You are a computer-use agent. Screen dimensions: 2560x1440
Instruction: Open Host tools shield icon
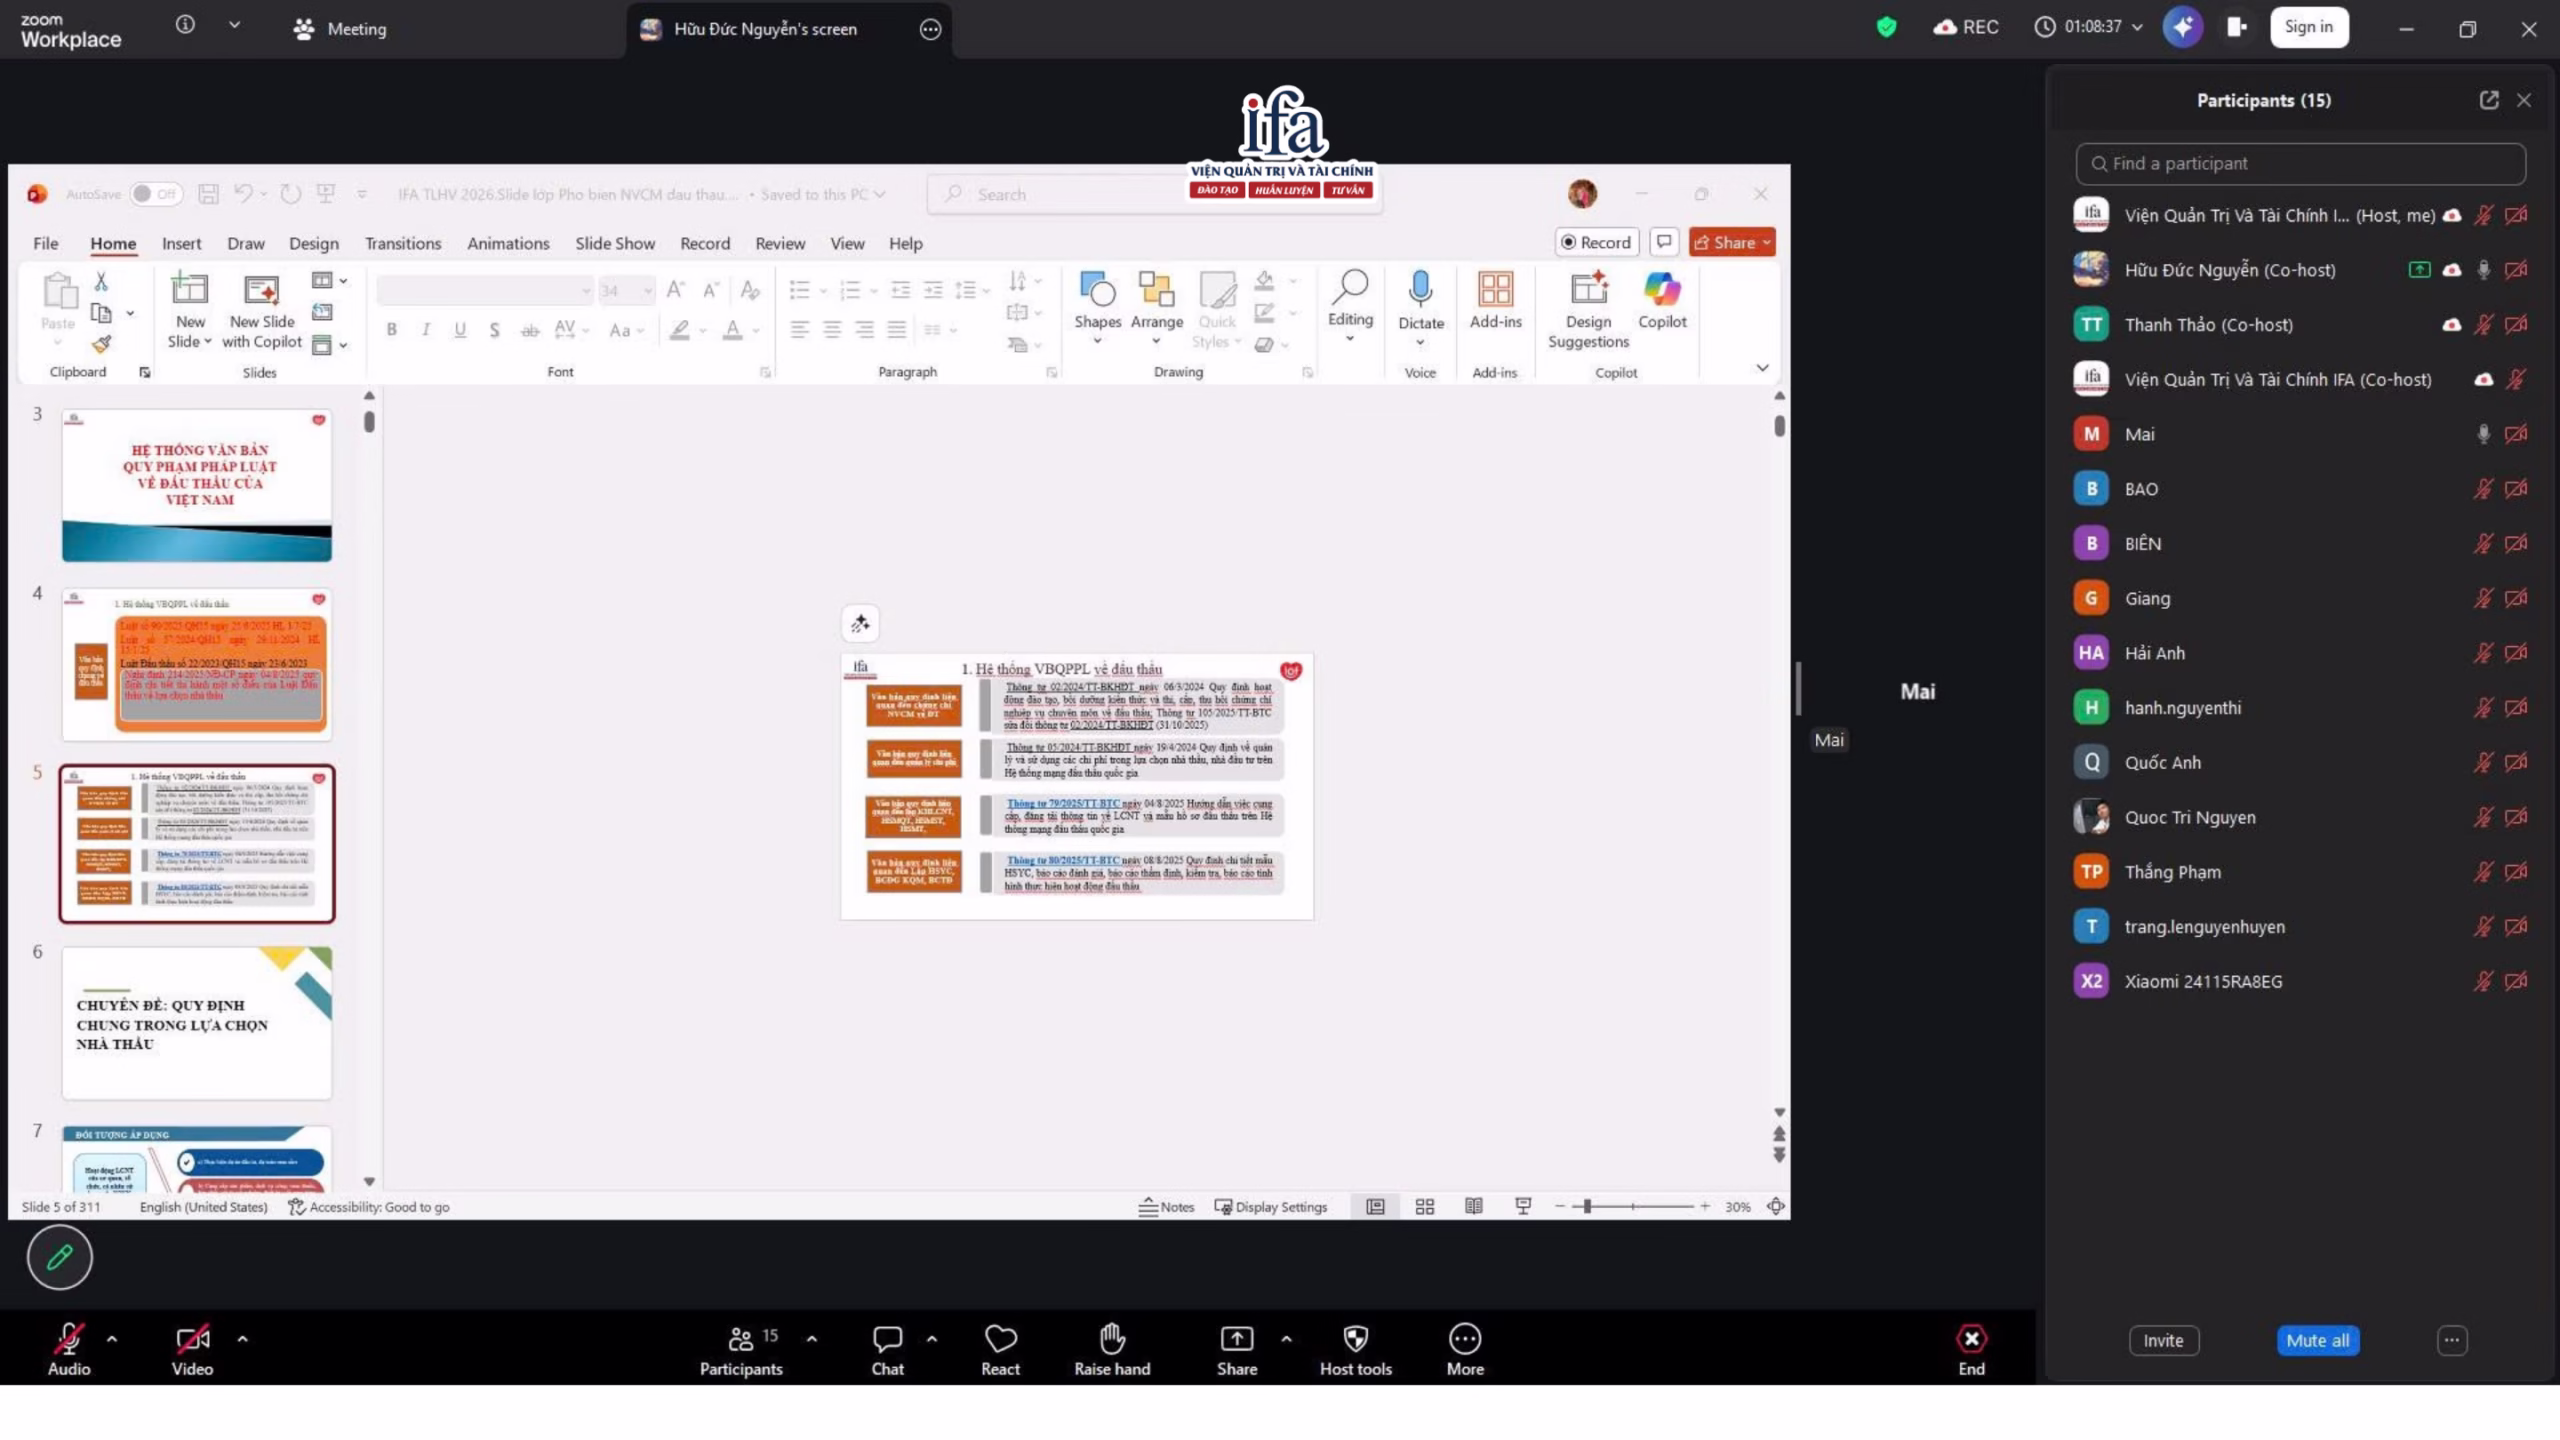click(1355, 1338)
